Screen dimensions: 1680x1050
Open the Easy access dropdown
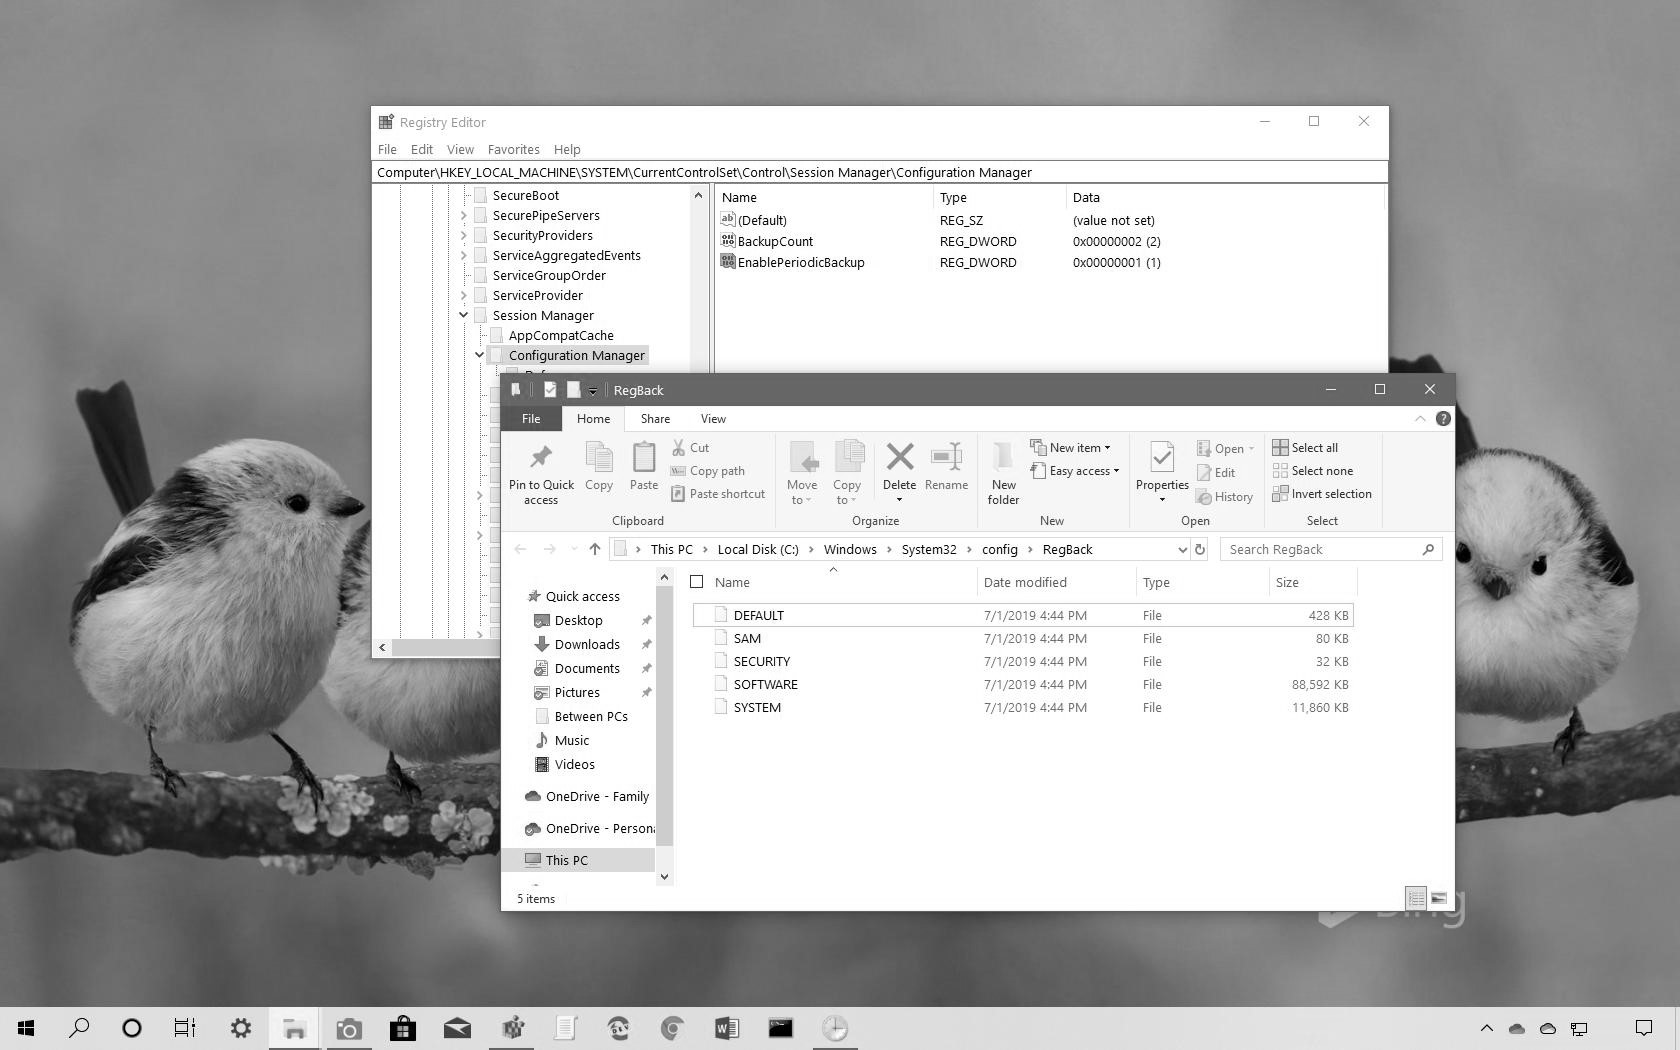(x=1075, y=471)
